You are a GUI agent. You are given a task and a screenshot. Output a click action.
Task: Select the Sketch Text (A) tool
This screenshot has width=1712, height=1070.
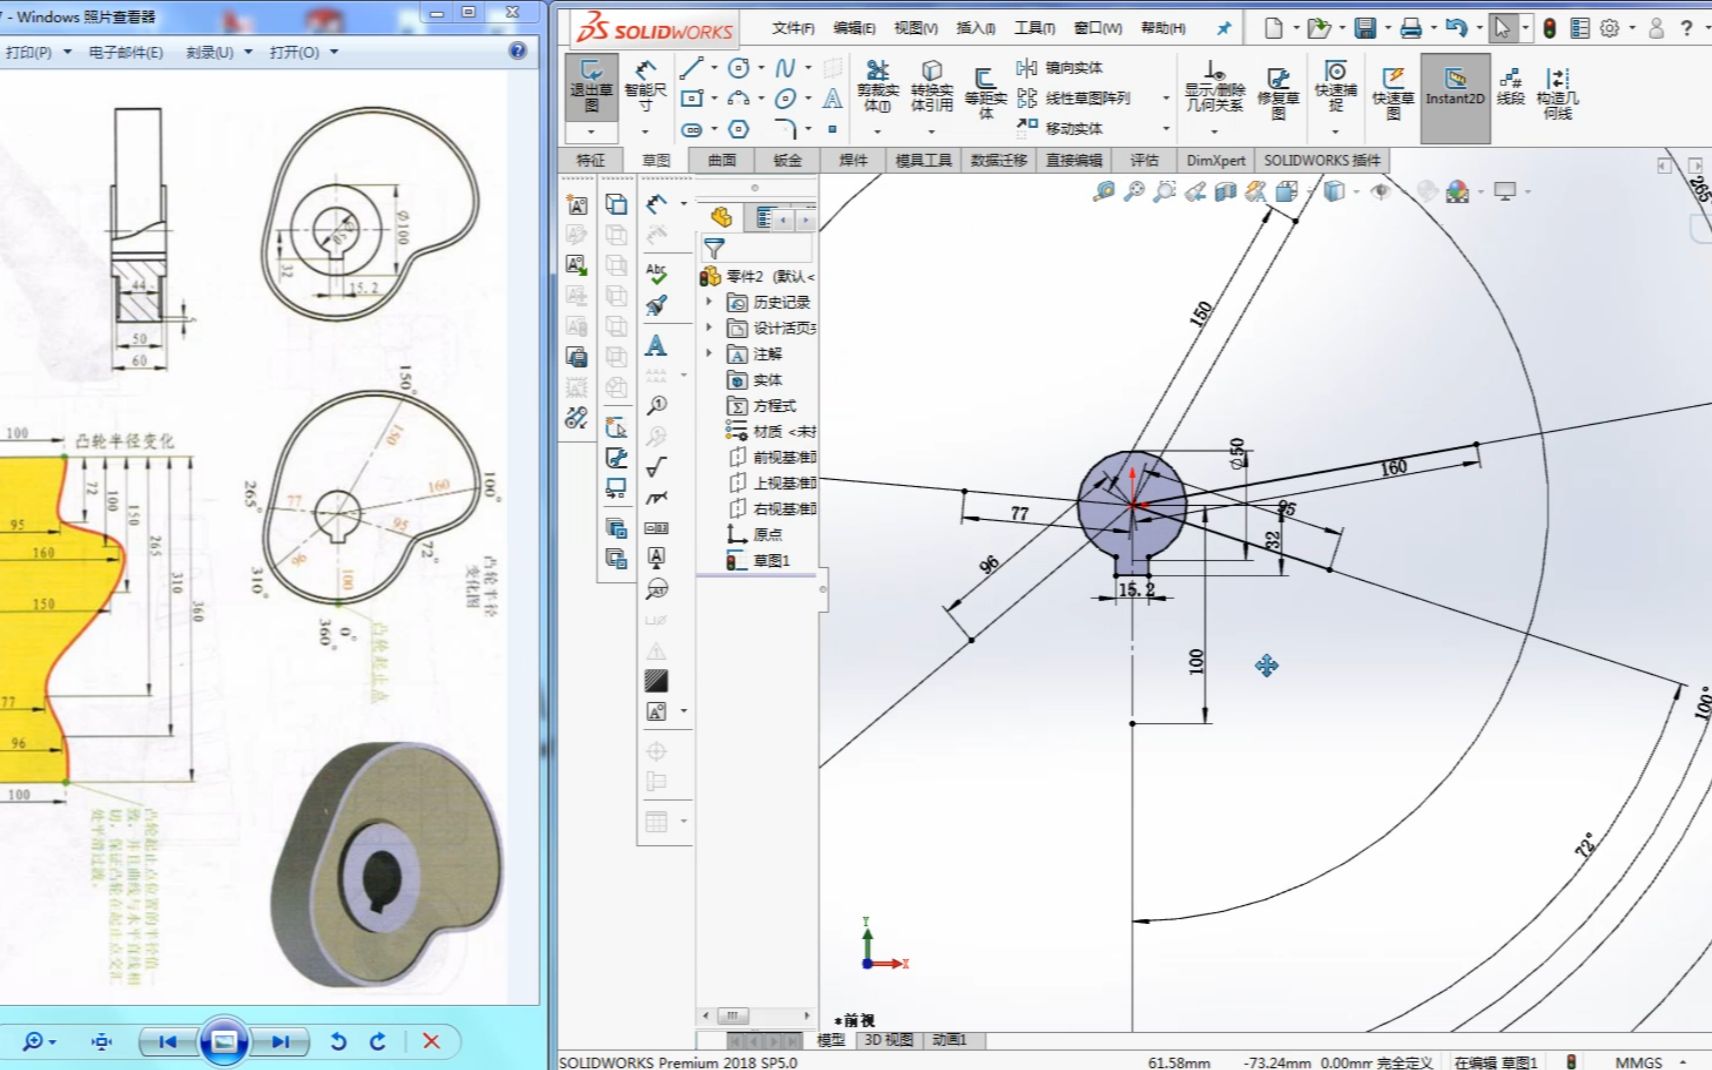coord(832,98)
